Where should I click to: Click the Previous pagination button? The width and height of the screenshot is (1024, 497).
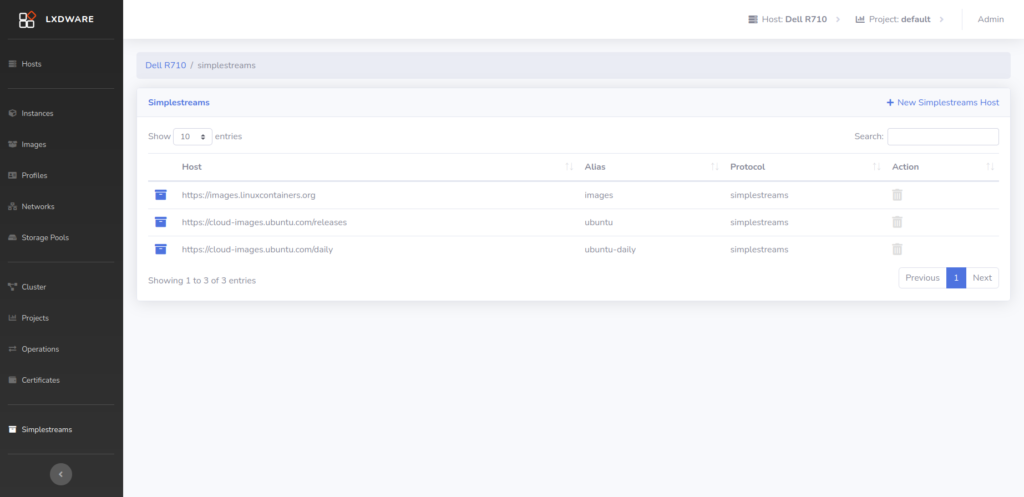click(922, 278)
